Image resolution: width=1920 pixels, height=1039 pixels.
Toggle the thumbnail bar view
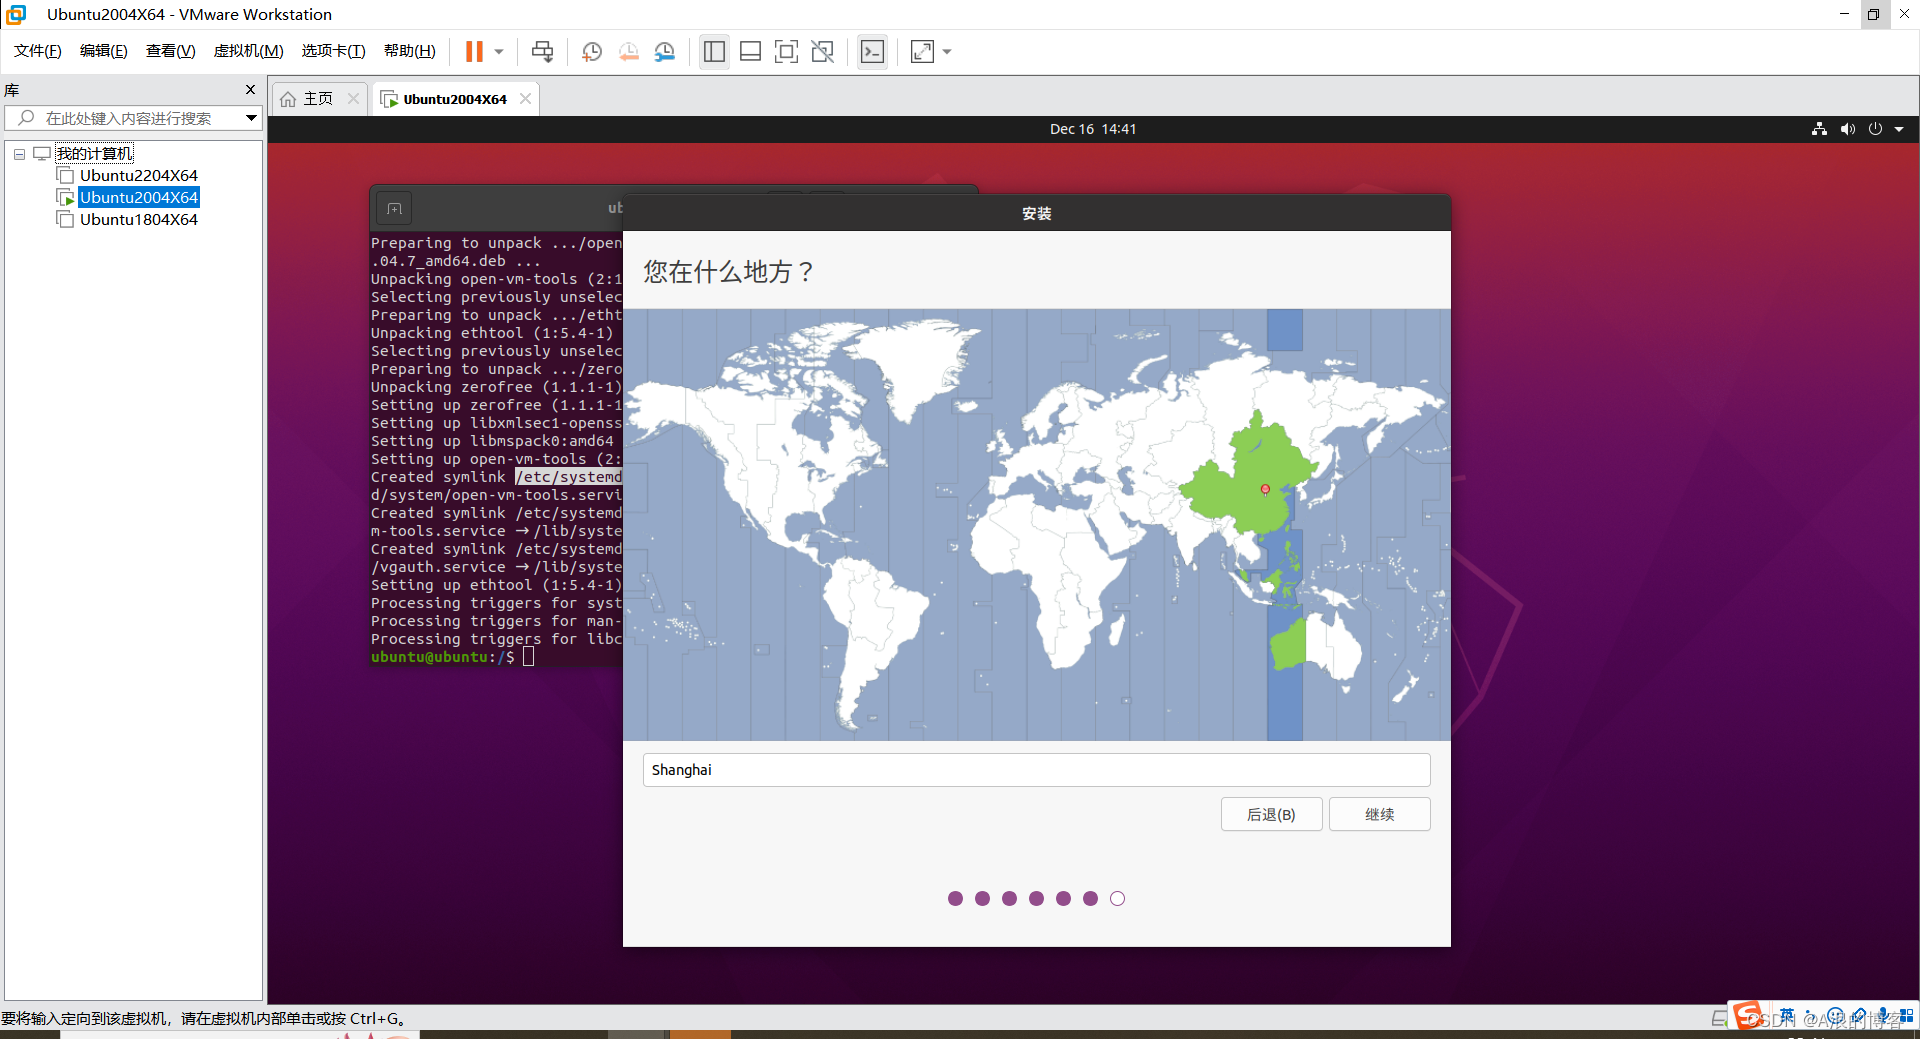[750, 51]
